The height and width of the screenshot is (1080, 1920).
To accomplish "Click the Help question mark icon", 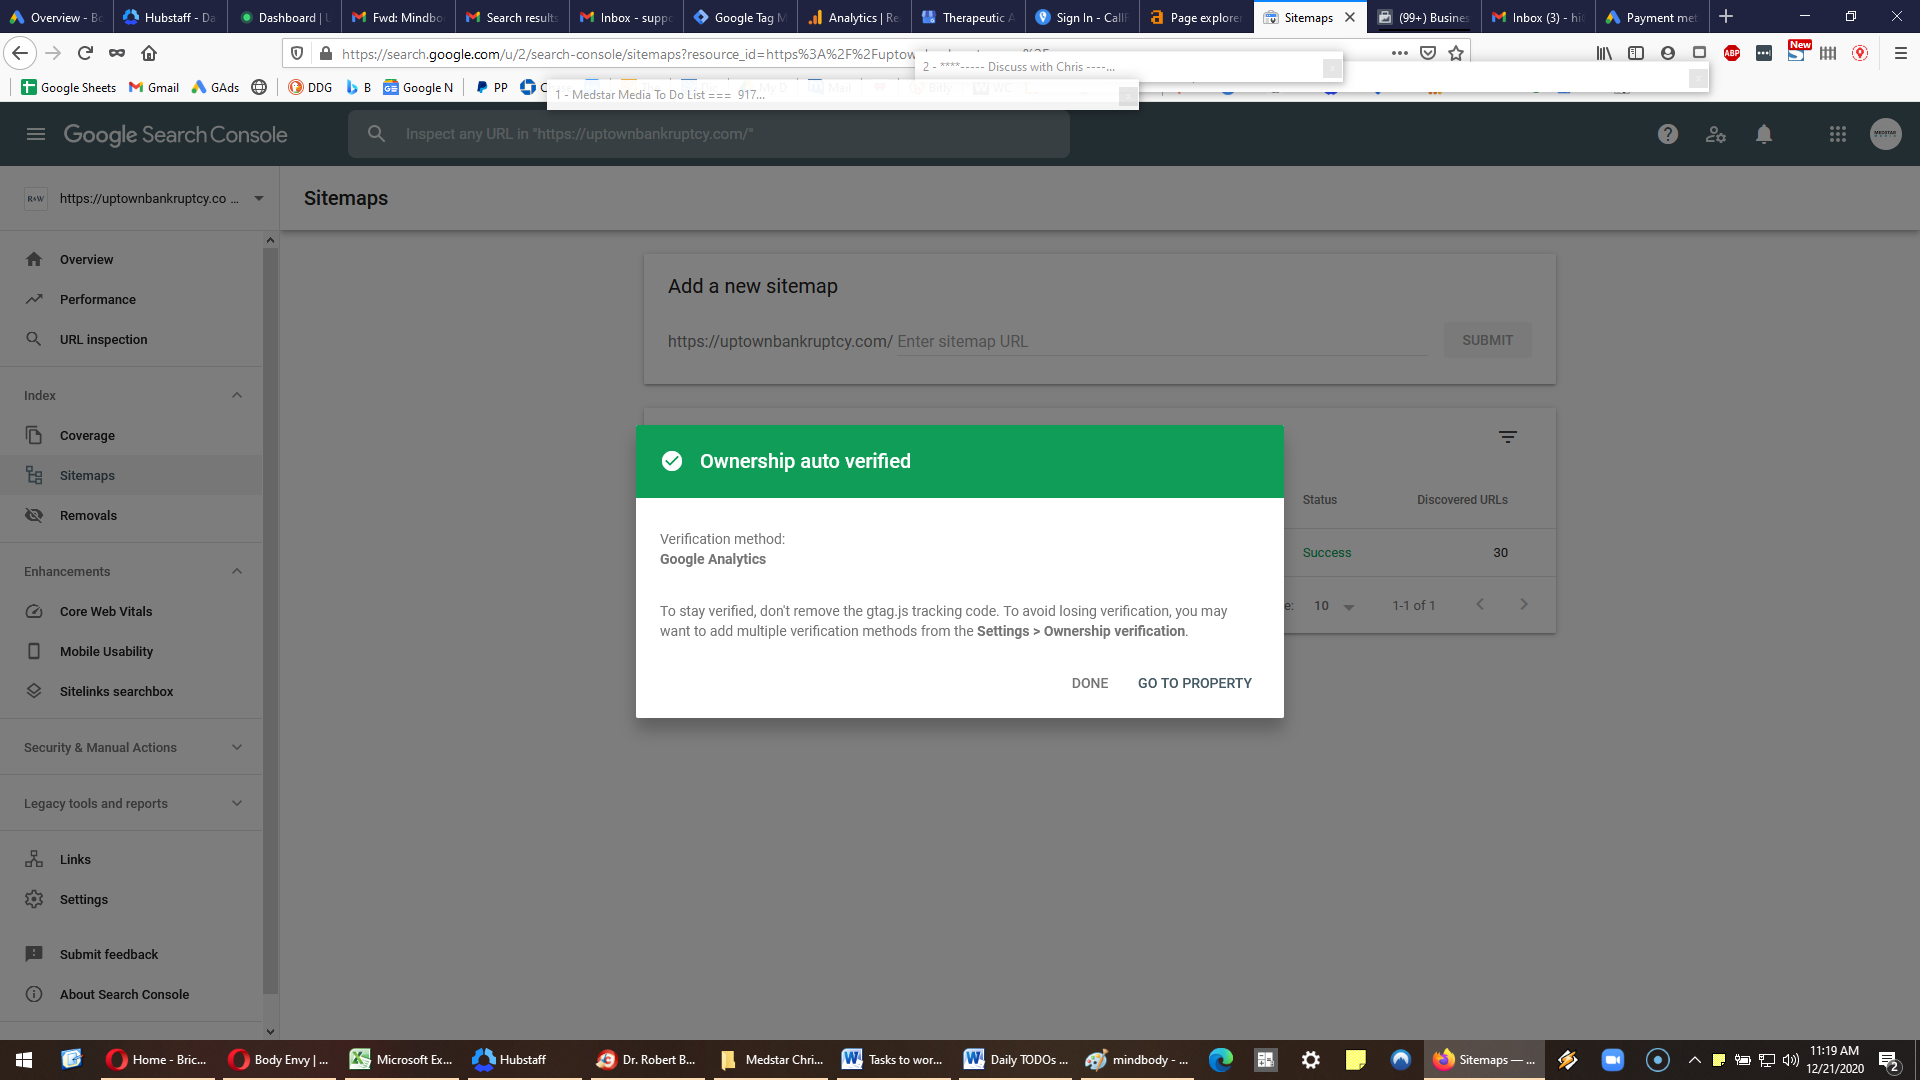I will coord(1668,134).
